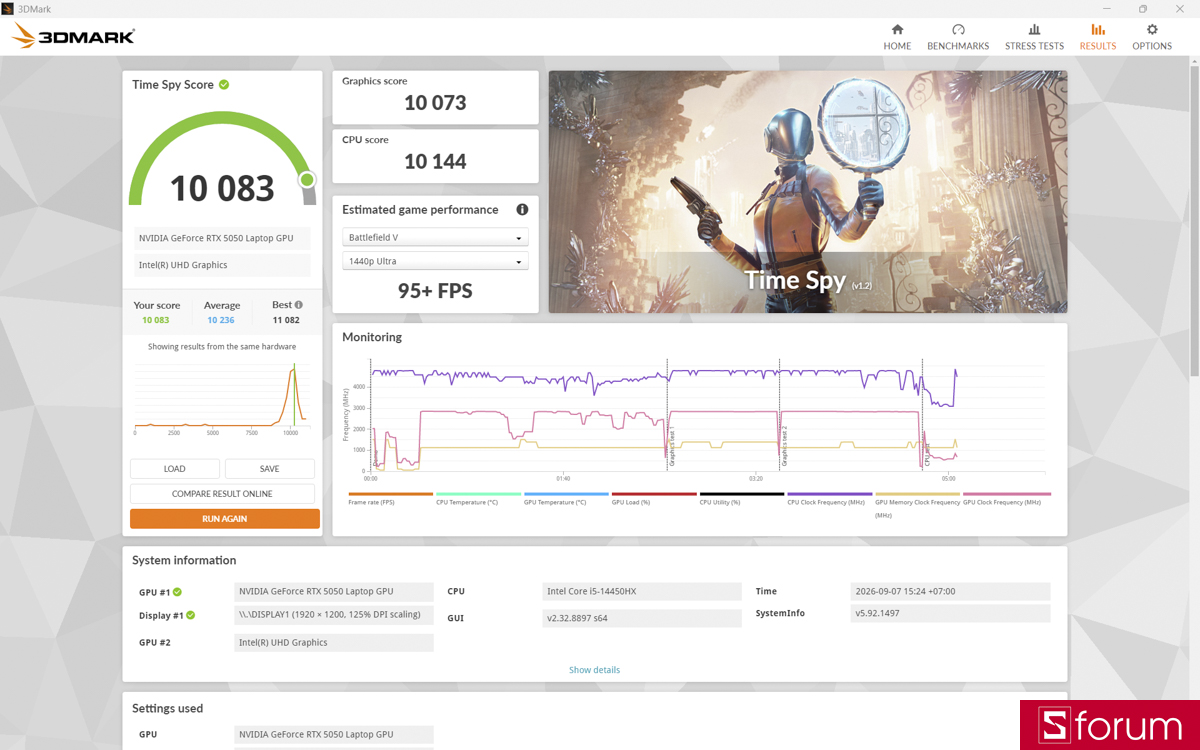Click the Average score 10 236
The image size is (1200, 750).
pyautogui.click(x=221, y=320)
